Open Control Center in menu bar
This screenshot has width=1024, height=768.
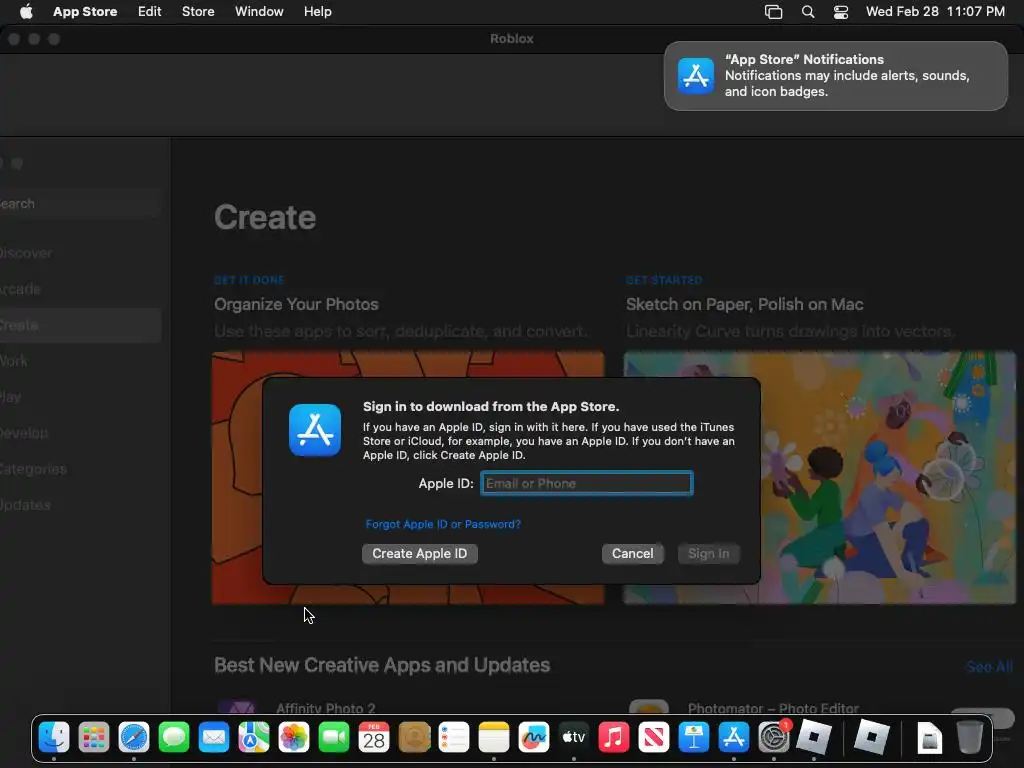point(841,12)
